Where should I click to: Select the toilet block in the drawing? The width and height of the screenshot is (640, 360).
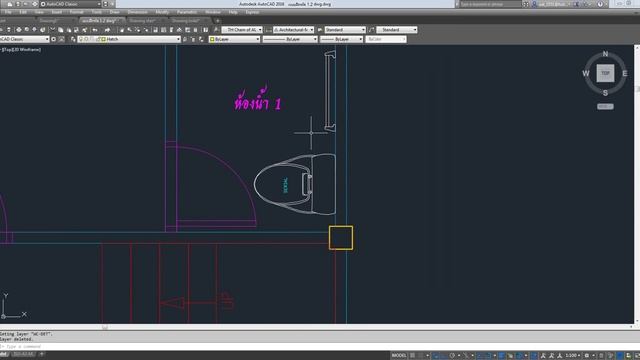[x=295, y=184]
